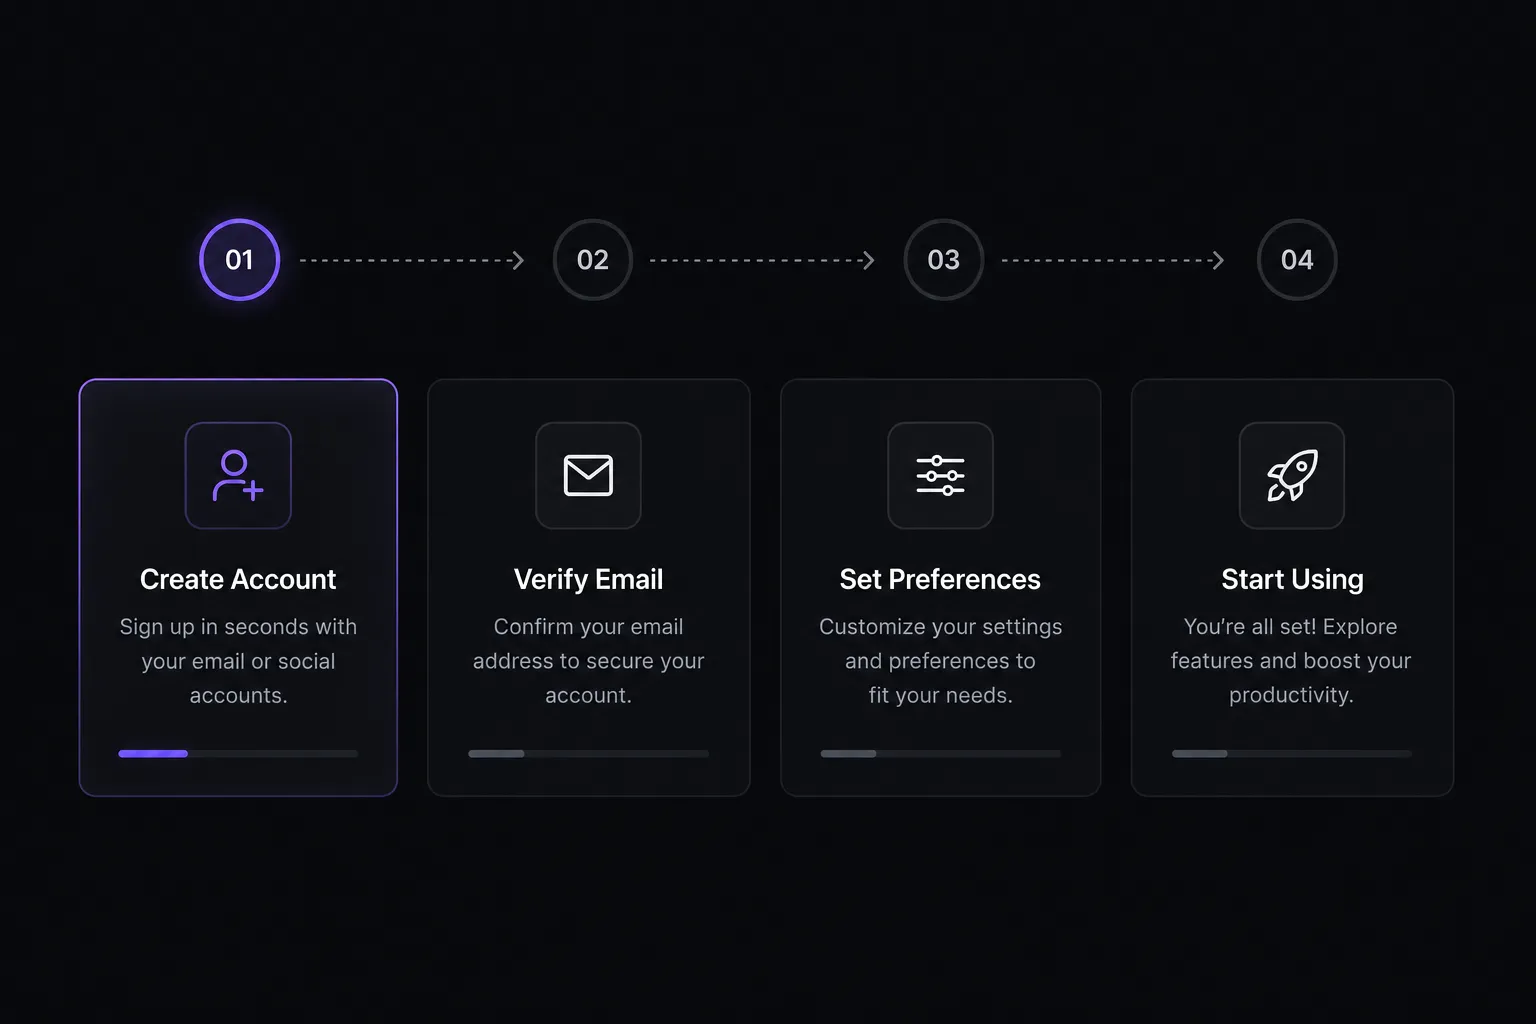Click the envelope icon in Verify Email
This screenshot has width=1536, height=1024.
point(588,475)
